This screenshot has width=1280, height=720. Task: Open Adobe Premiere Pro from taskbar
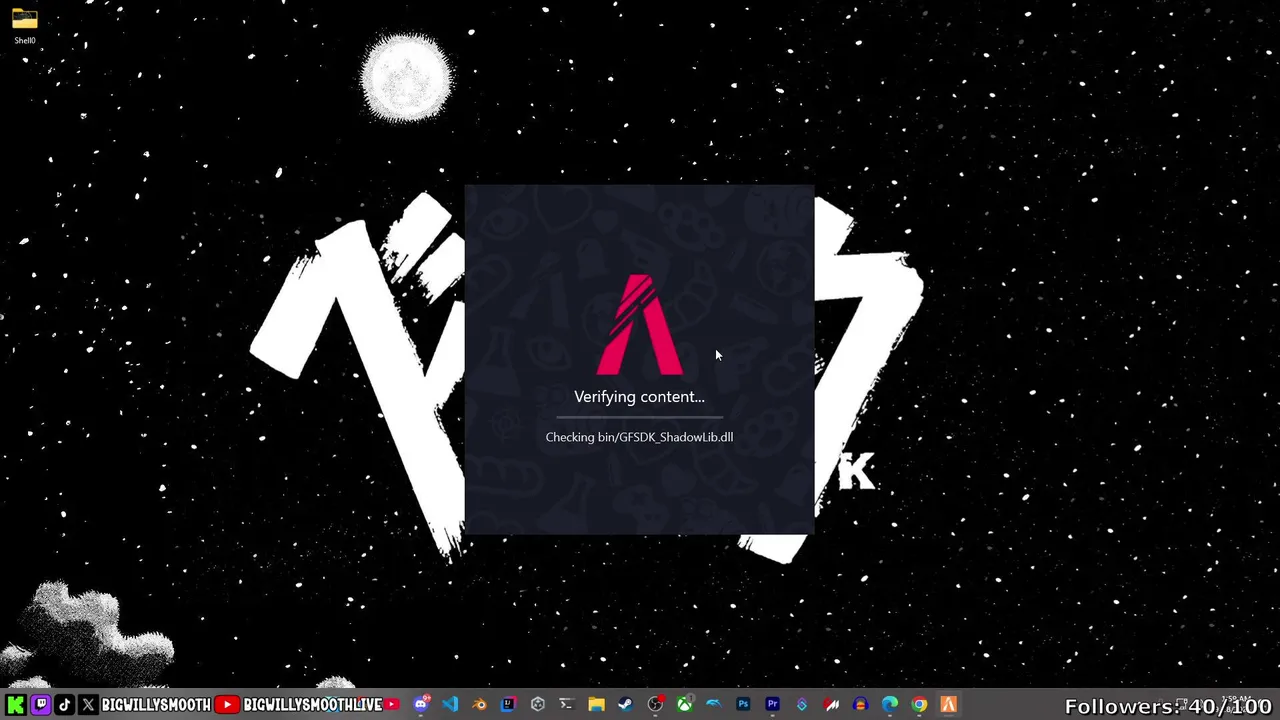[x=772, y=704]
